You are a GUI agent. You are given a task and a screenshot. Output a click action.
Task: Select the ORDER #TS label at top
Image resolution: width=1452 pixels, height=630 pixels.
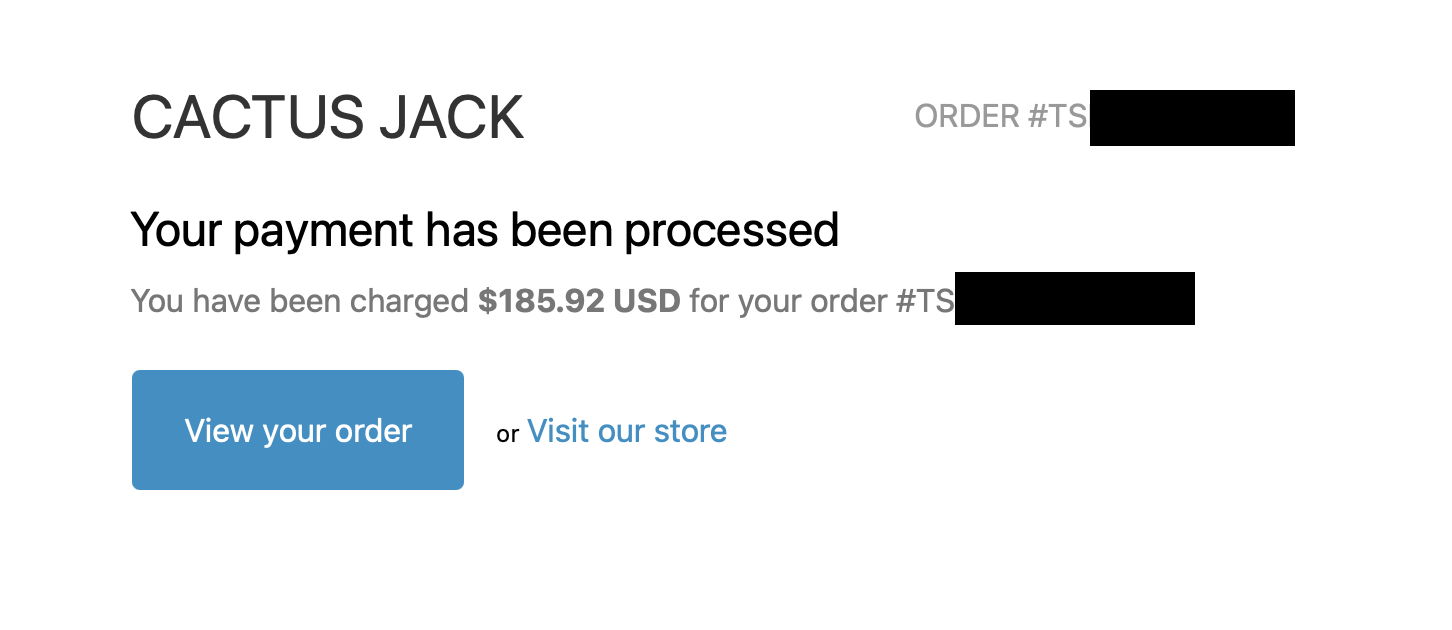click(1001, 117)
